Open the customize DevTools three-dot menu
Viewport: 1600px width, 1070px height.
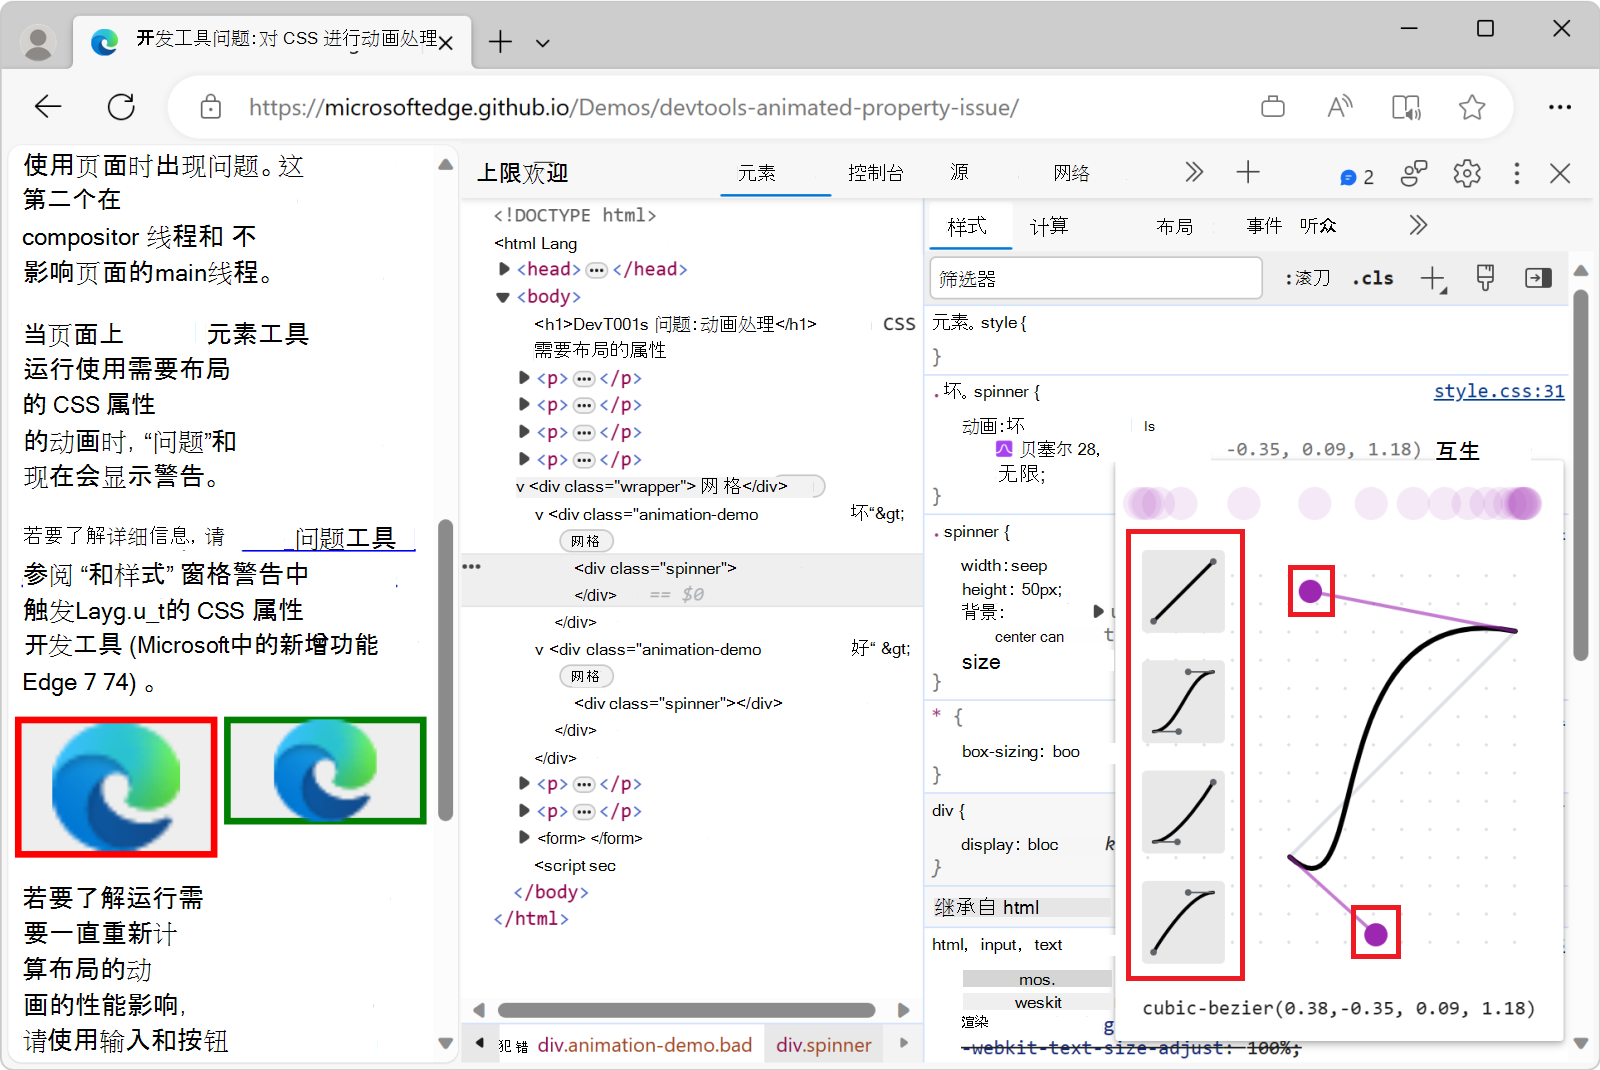1516,173
